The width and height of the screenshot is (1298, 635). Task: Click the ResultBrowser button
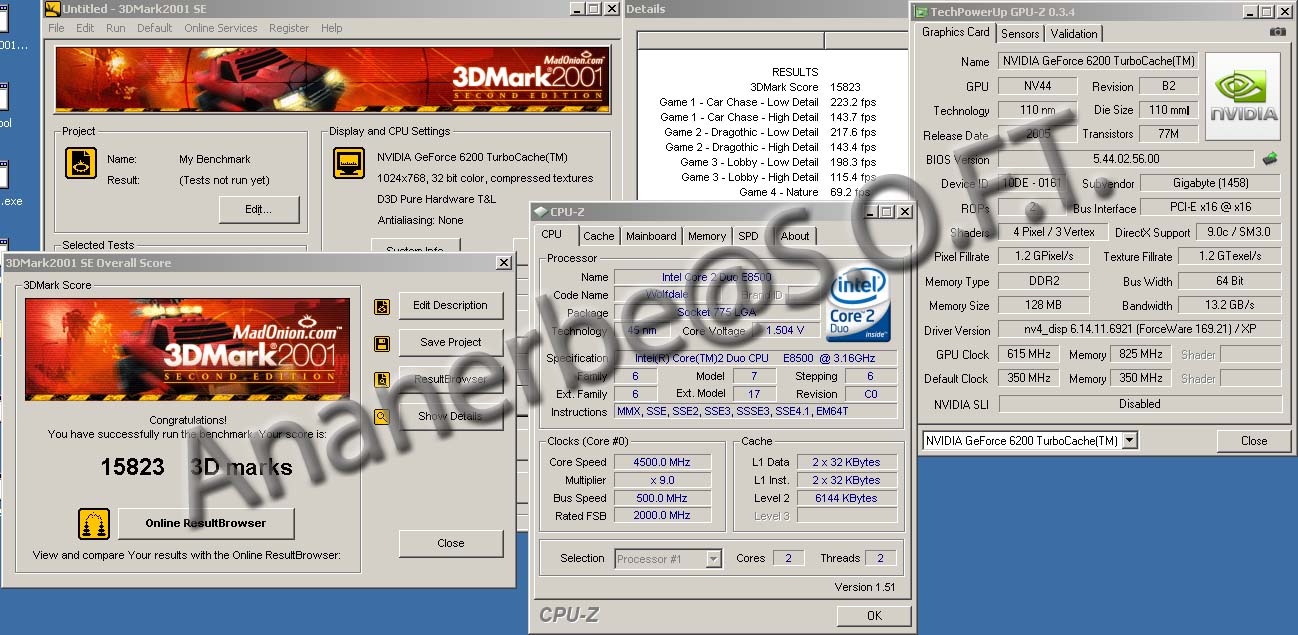451,380
